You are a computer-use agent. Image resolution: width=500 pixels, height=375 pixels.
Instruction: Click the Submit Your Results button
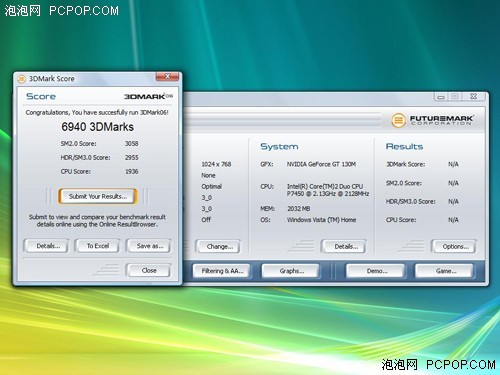tap(98, 196)
